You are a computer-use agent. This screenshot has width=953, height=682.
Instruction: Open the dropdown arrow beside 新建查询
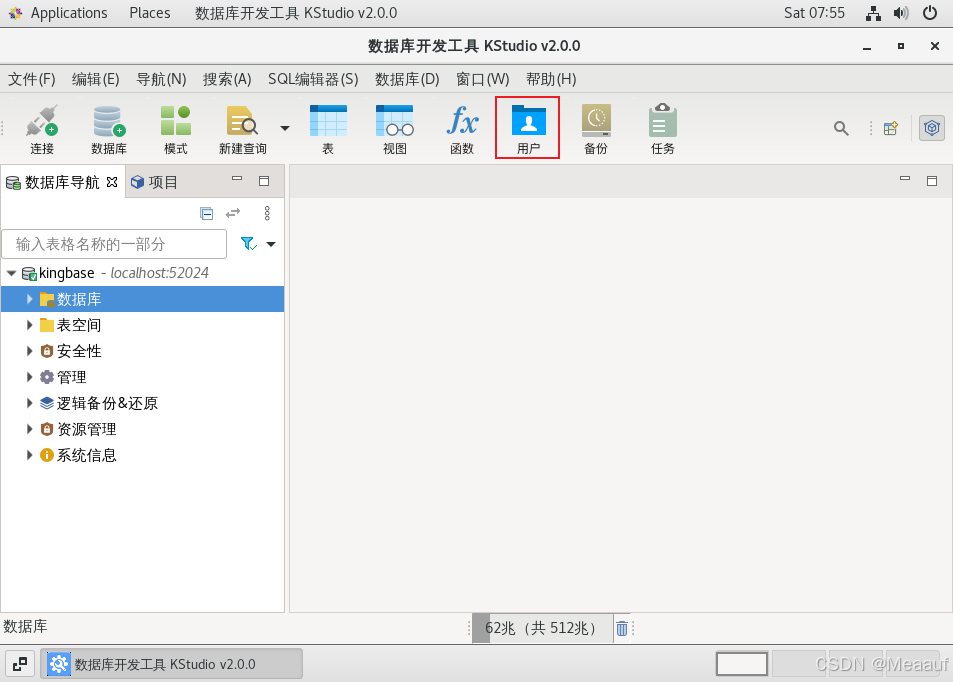(x=284, y=128)
